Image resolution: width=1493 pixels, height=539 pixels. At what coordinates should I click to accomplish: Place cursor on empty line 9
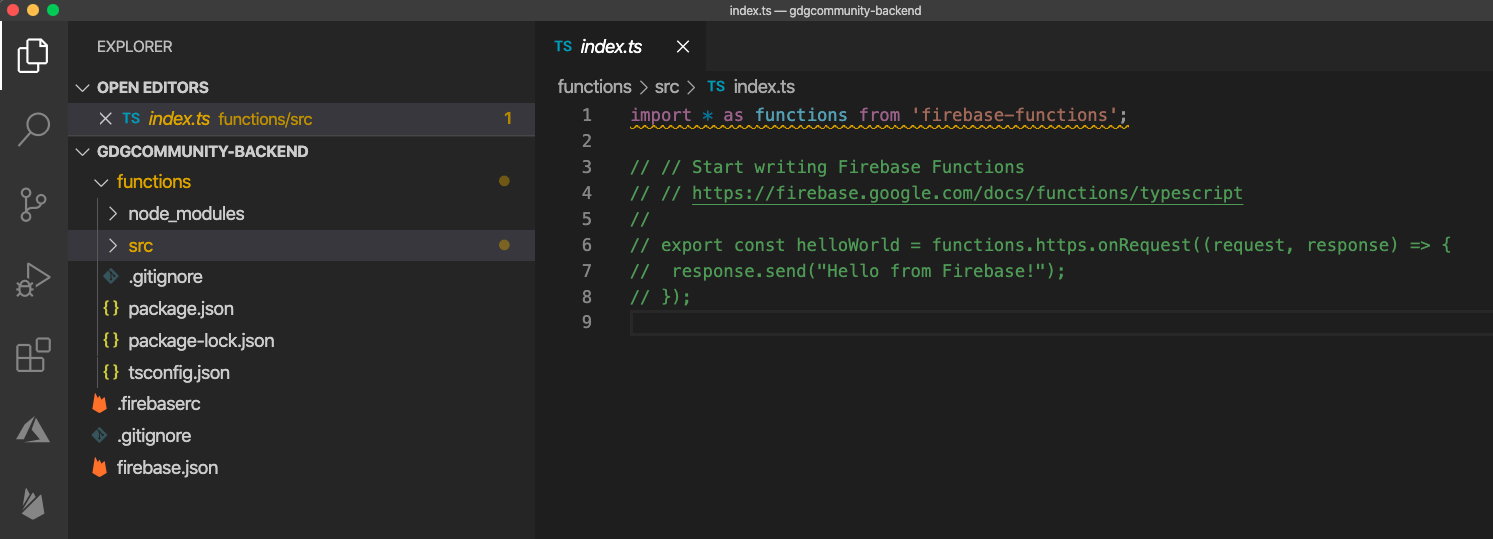(1061, 322)
